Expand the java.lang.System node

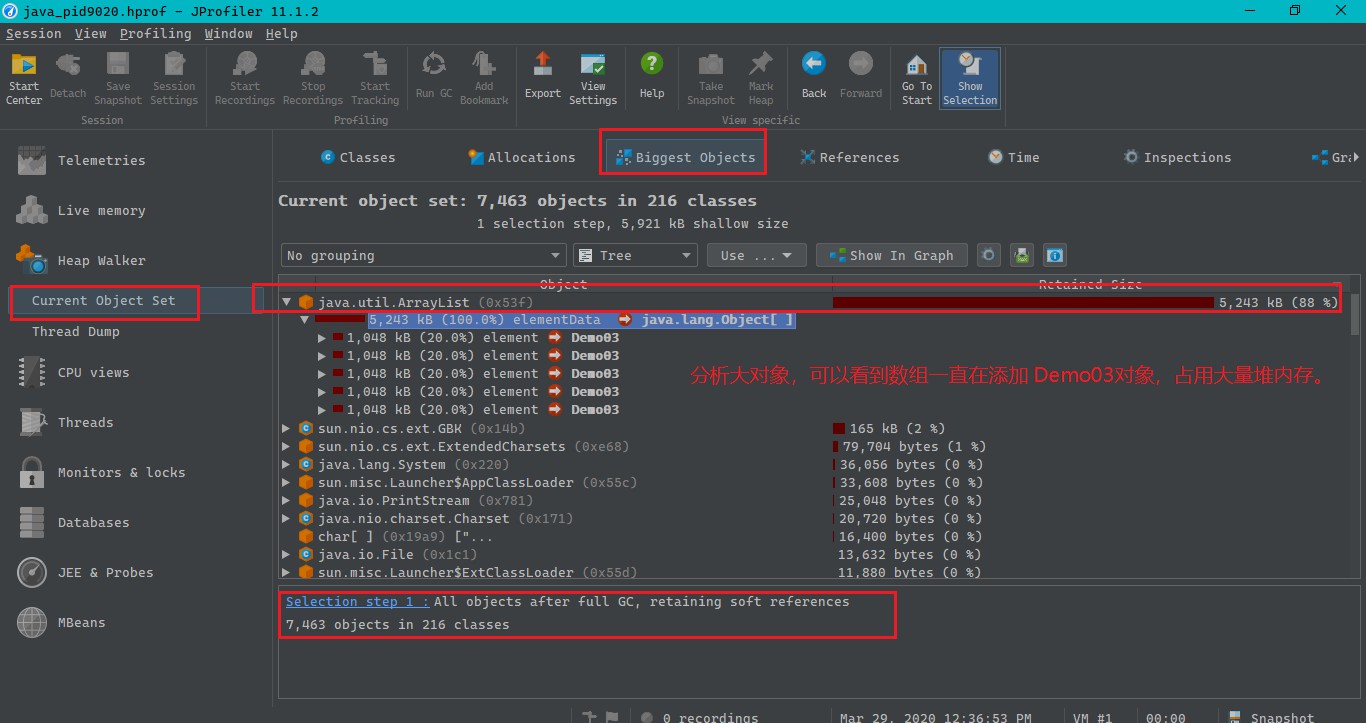click(286, 464)
